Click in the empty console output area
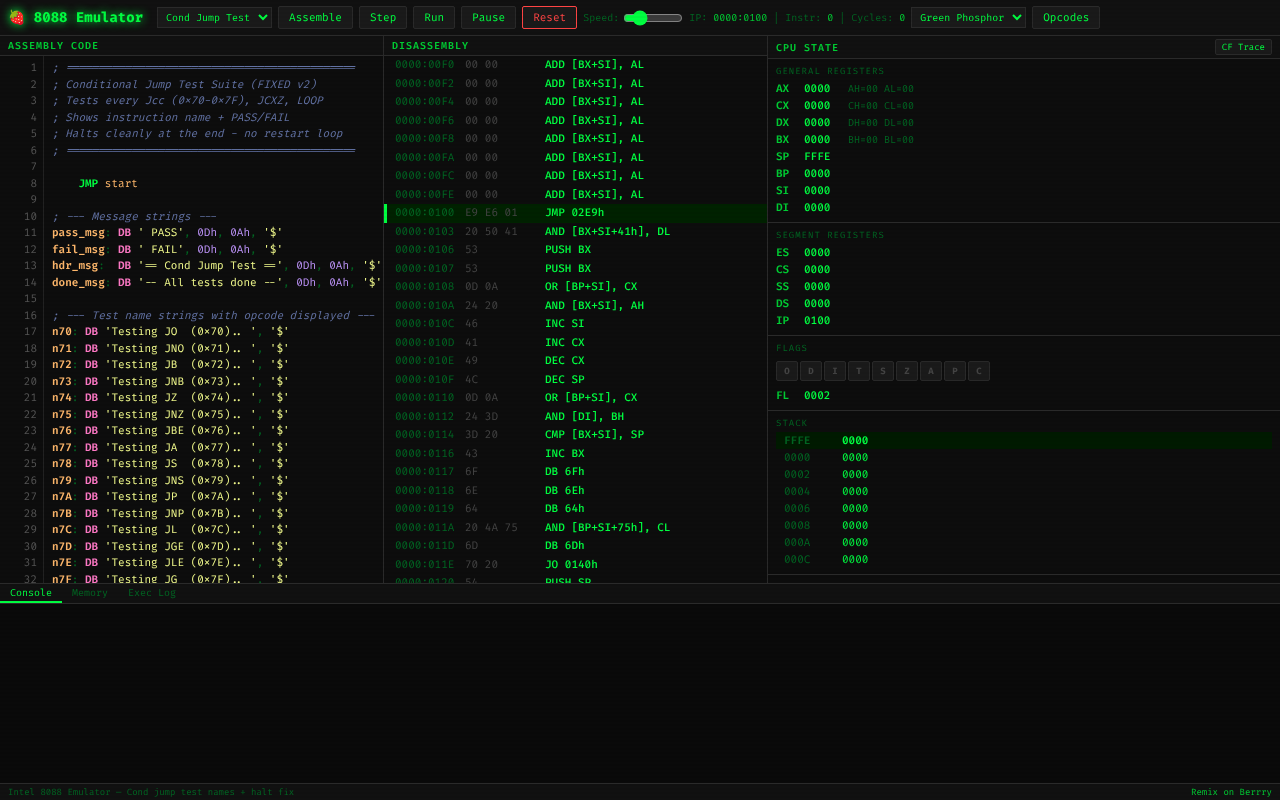Screen dimensions: 1280x800 click(640, 693)
